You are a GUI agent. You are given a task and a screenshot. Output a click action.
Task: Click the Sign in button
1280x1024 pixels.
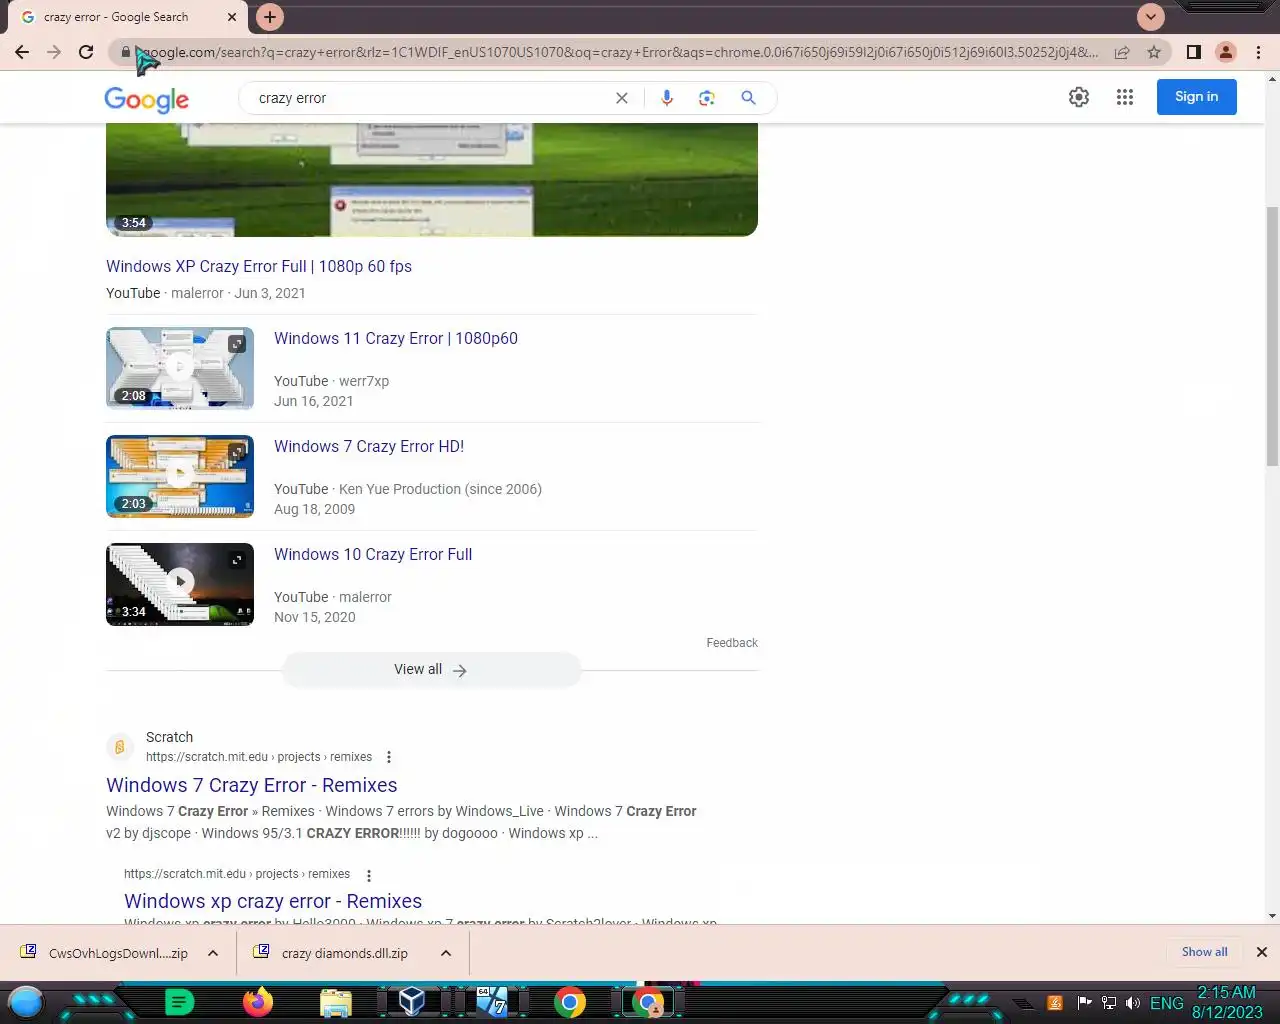pos(1196,97)
